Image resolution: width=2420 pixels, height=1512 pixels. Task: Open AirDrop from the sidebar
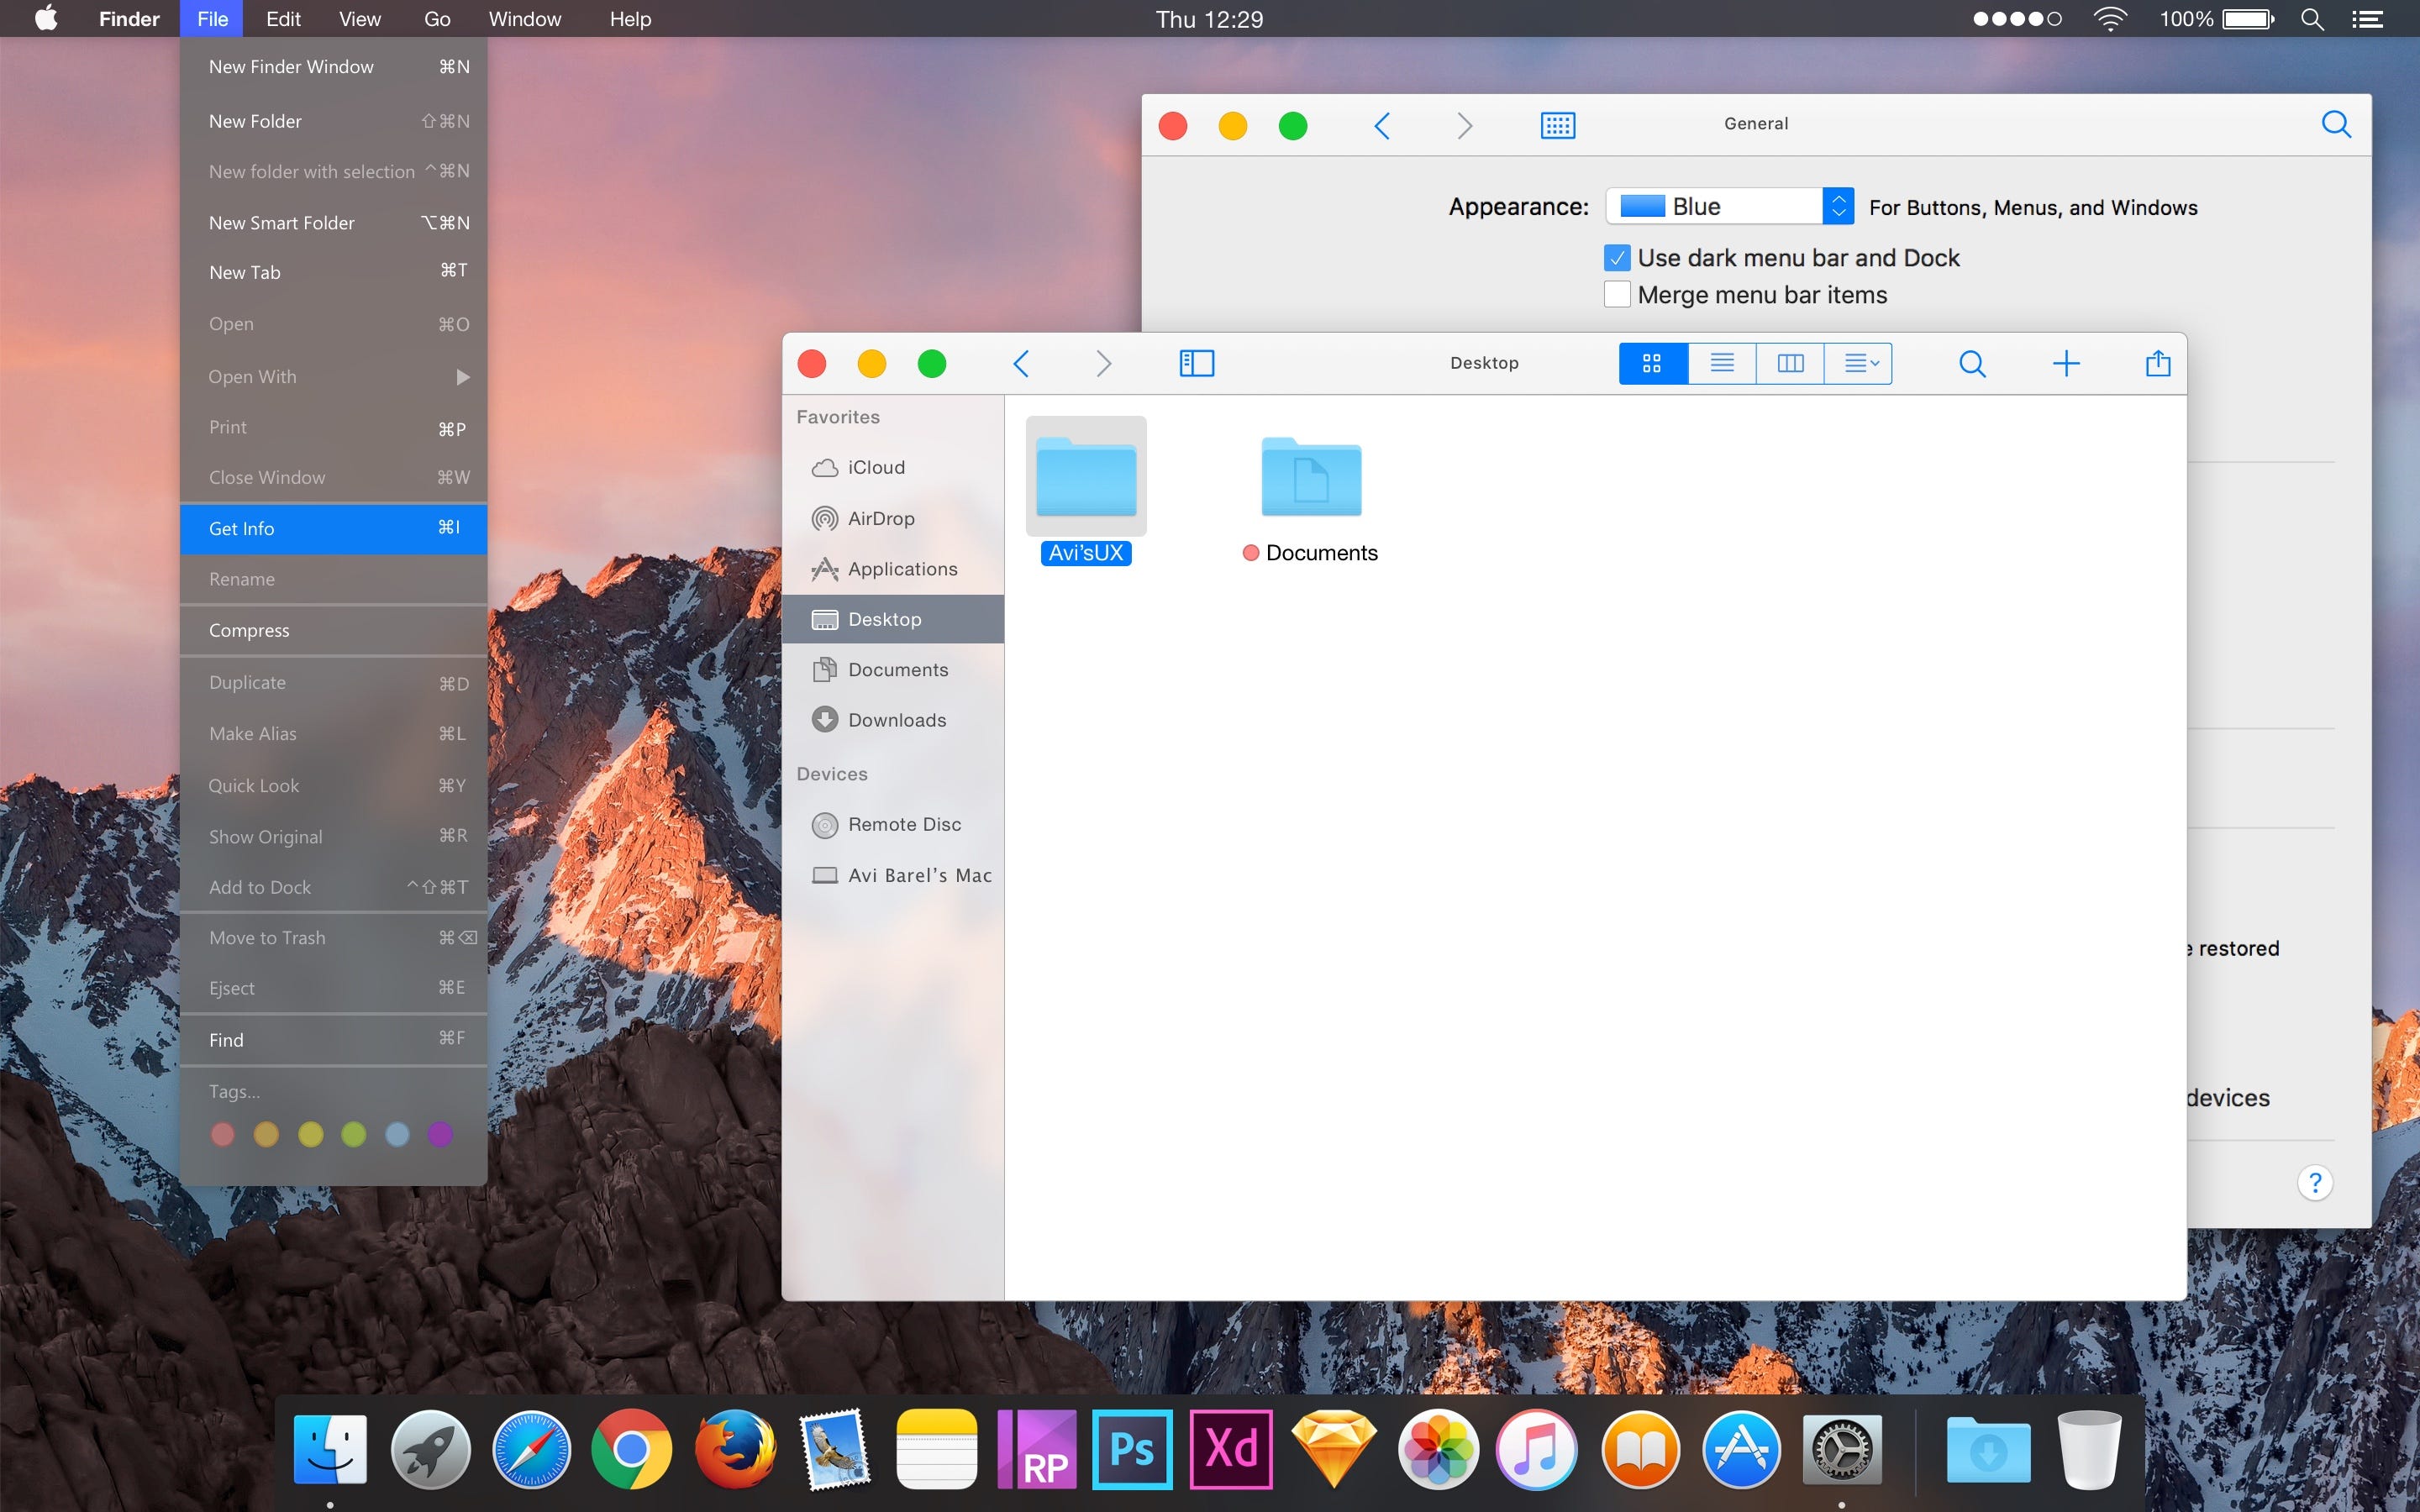881,518
